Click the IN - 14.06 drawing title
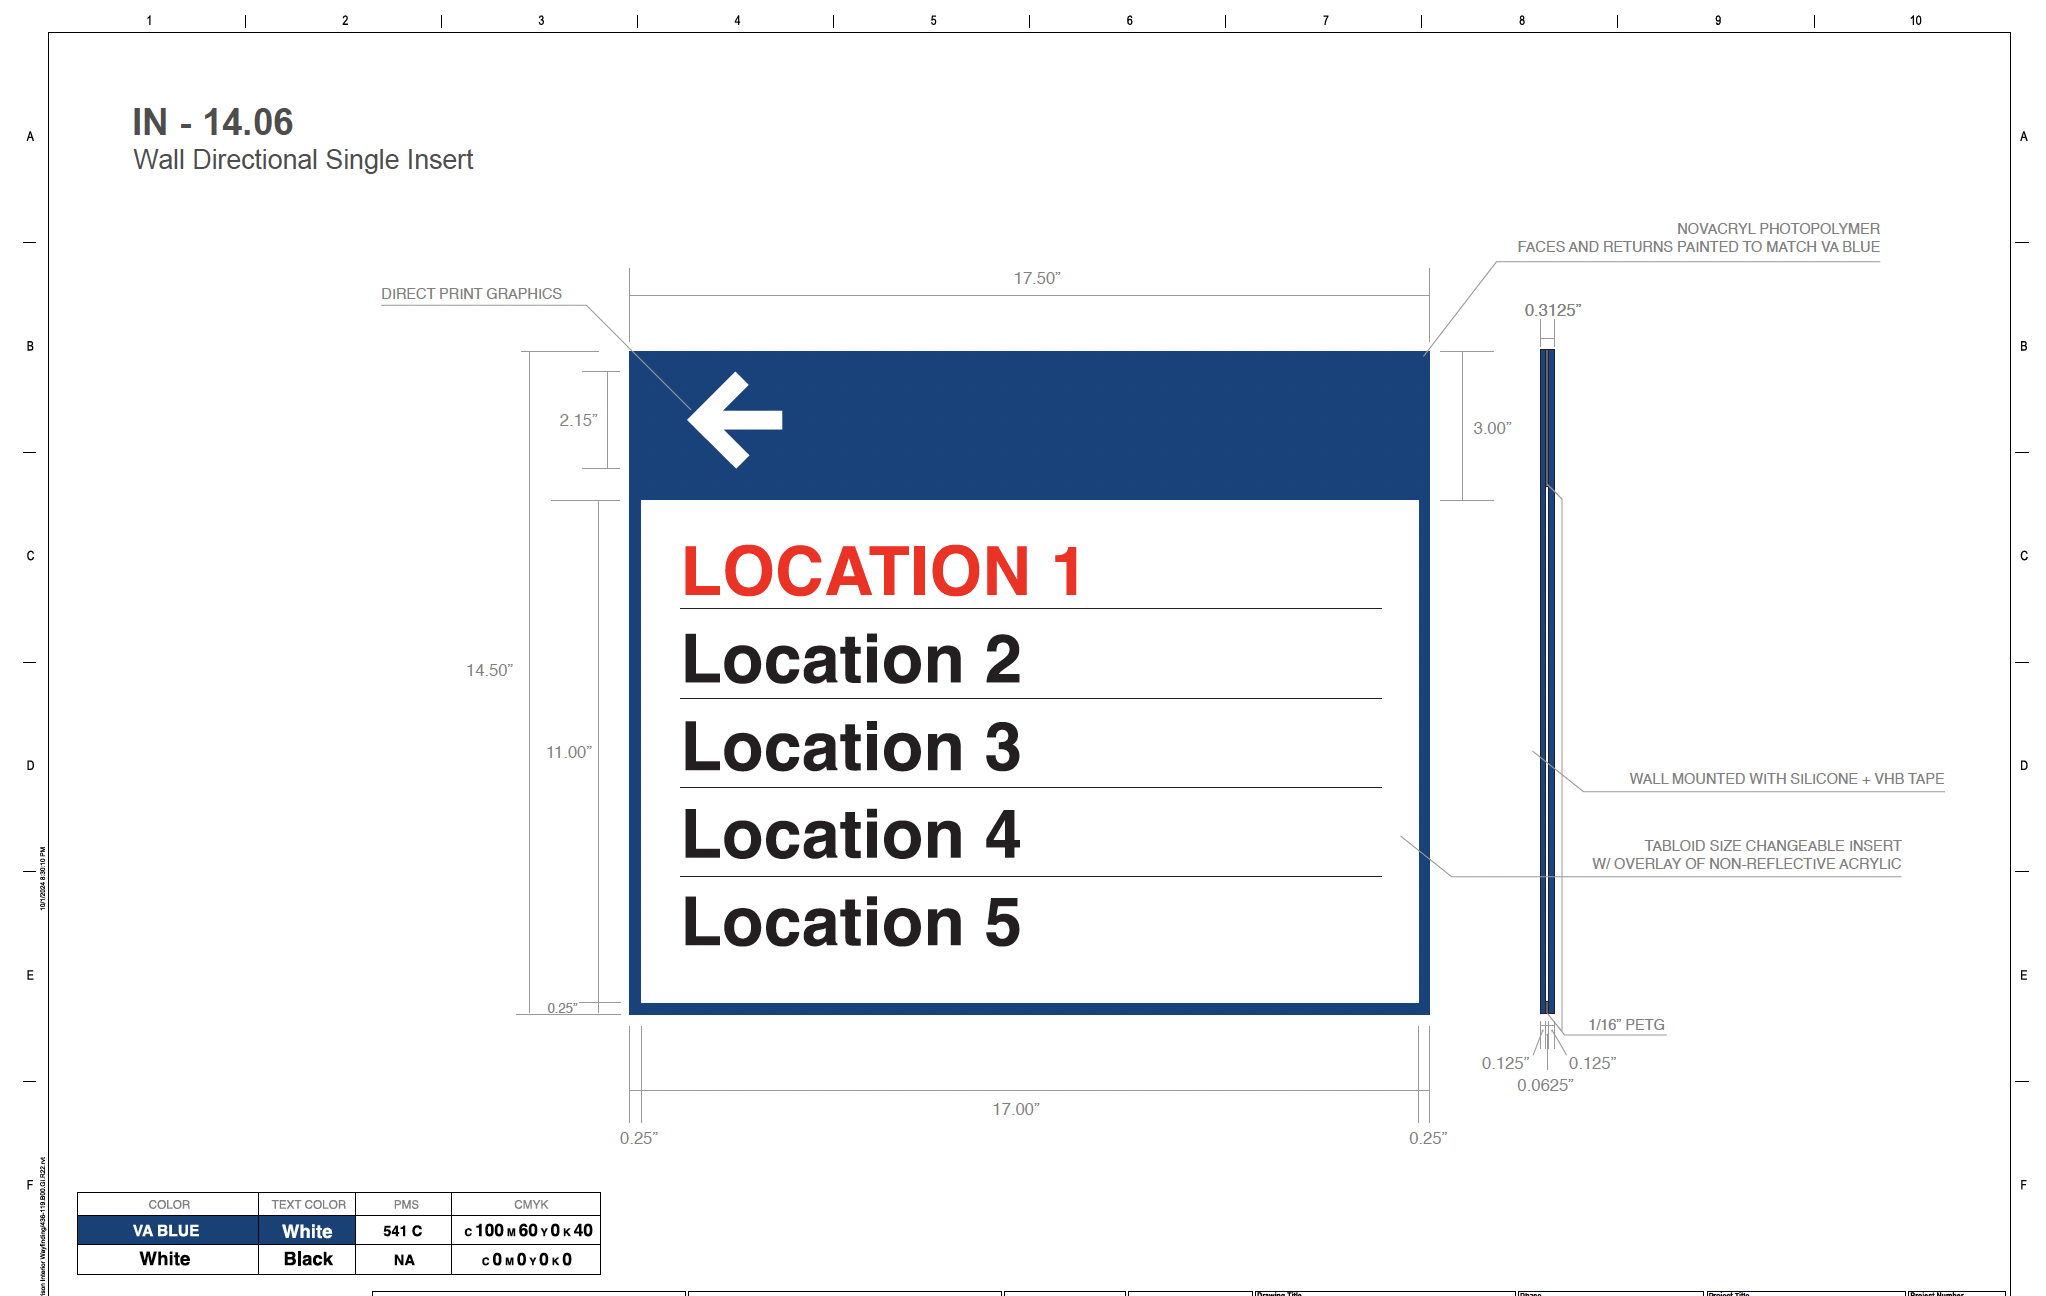 (213, 122)
